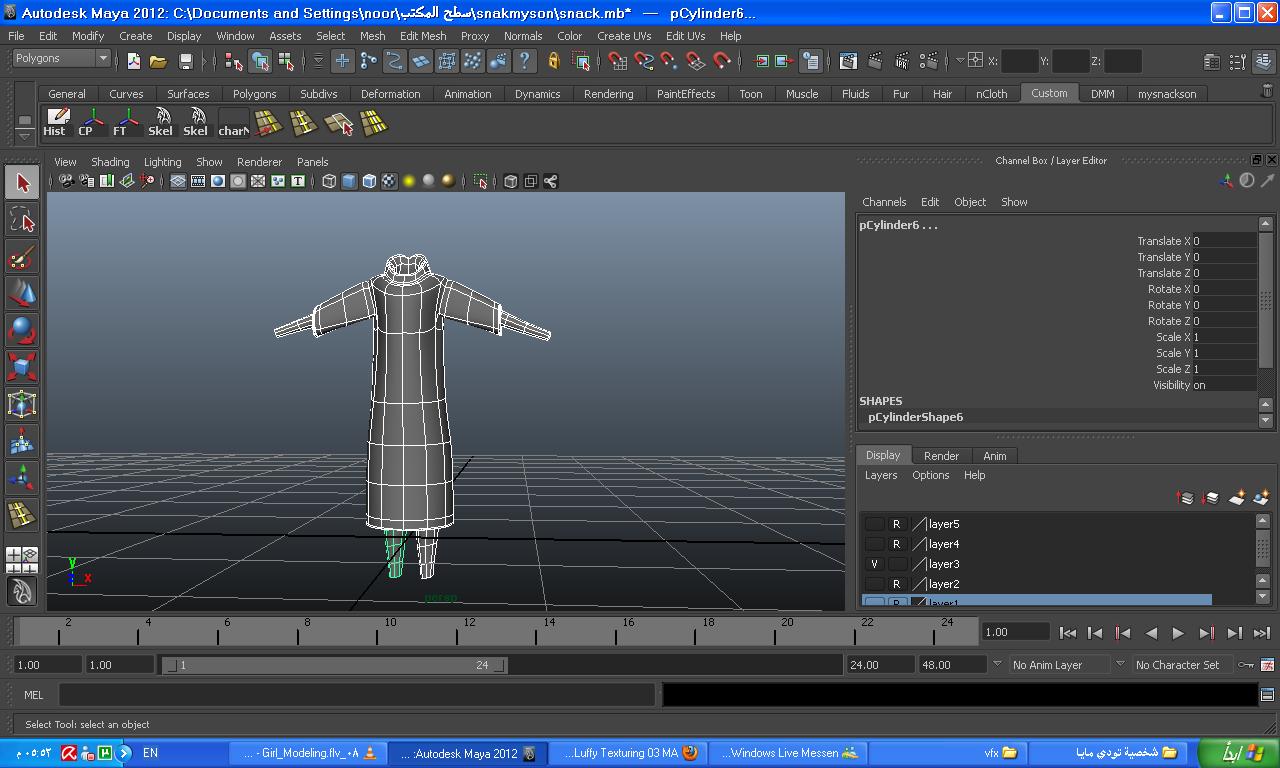The width and height of the screenshot is (1280, 768).
Task: Toggle visibility box of layer2
Action: click(x=874, y=584)
